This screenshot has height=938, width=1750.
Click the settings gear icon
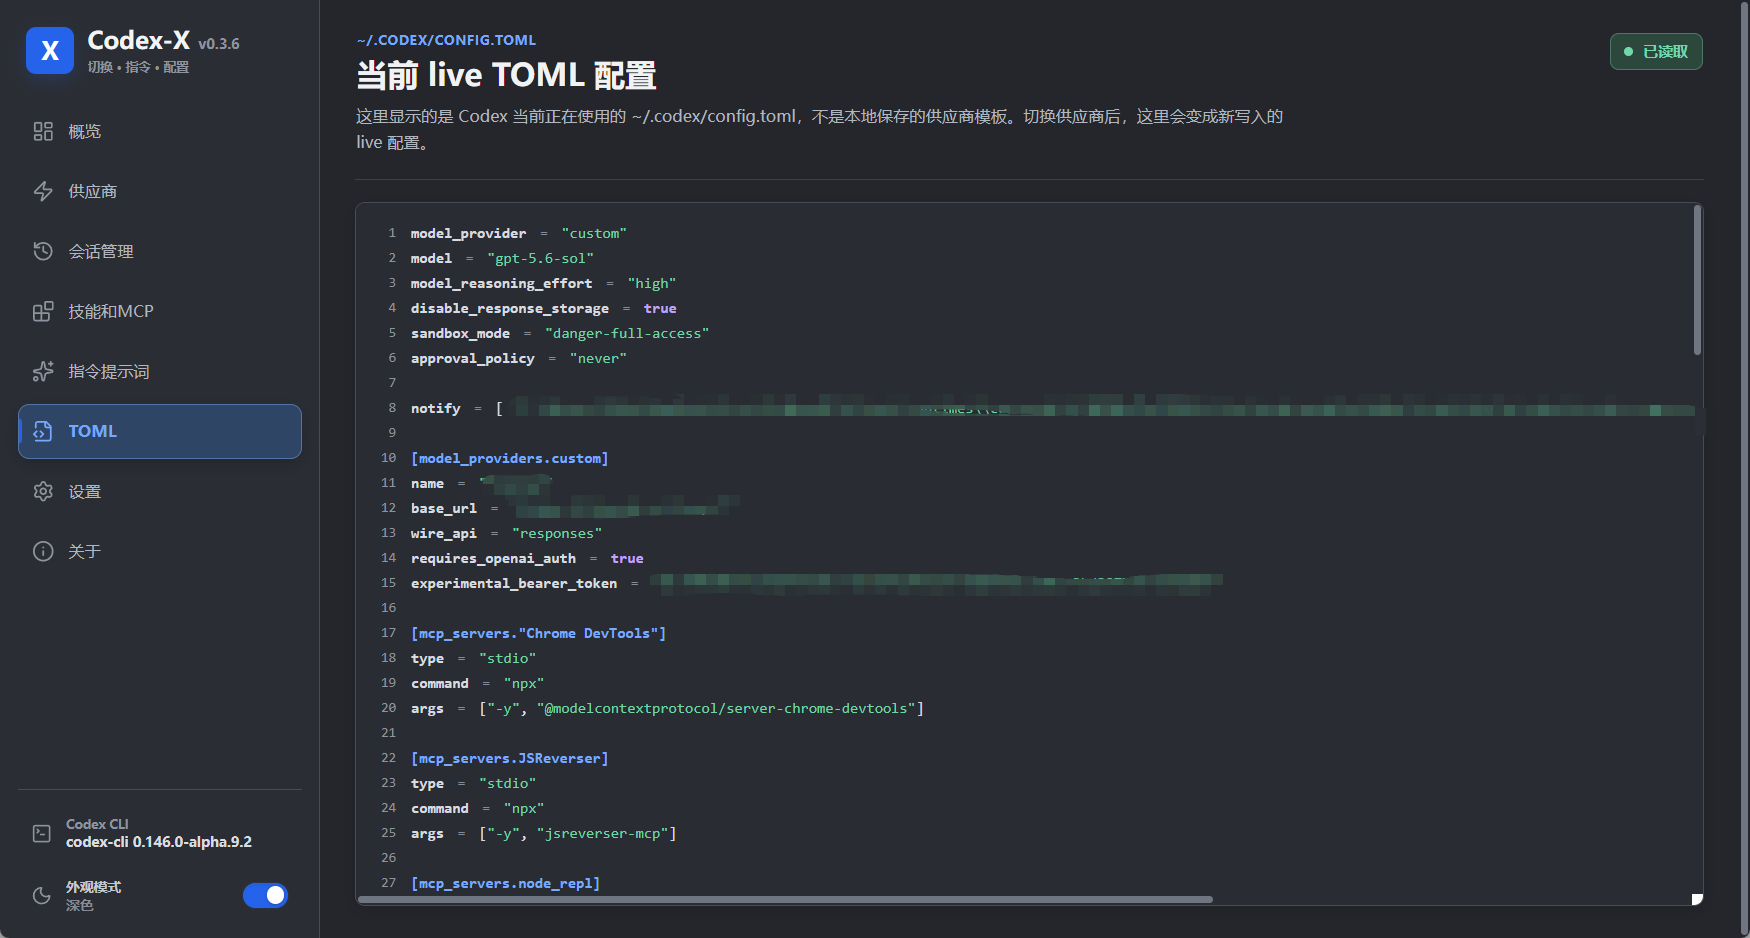(x=43, y=491)
